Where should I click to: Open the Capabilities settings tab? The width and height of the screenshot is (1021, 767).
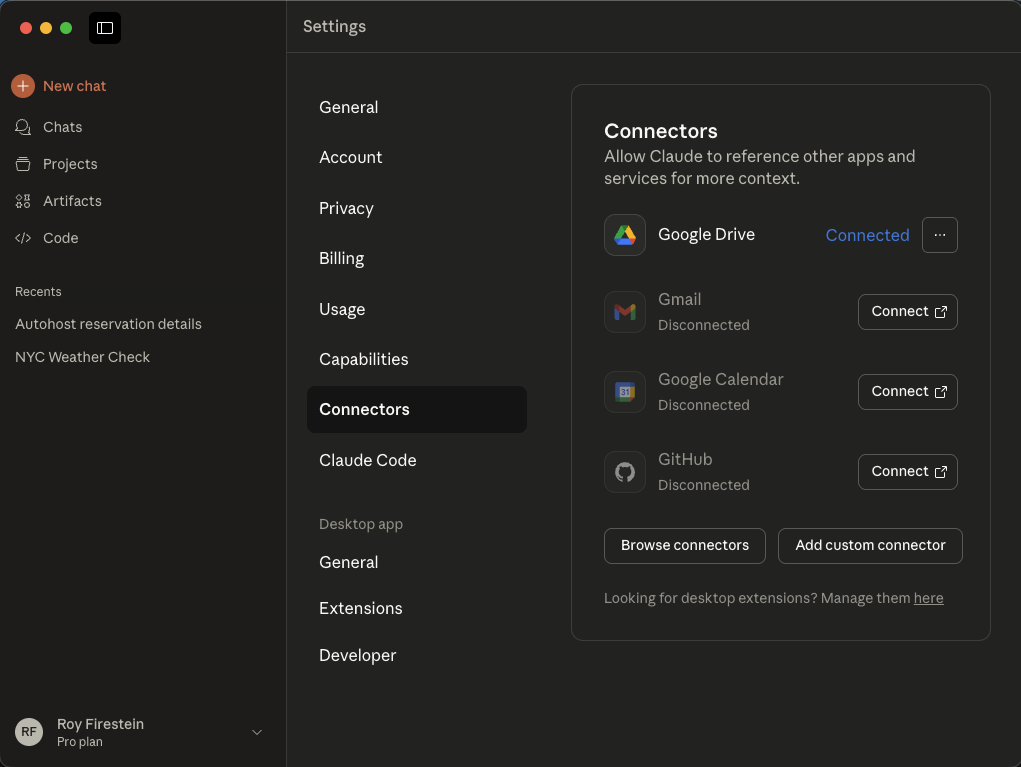pyautogui.click(x=363, y=359)
